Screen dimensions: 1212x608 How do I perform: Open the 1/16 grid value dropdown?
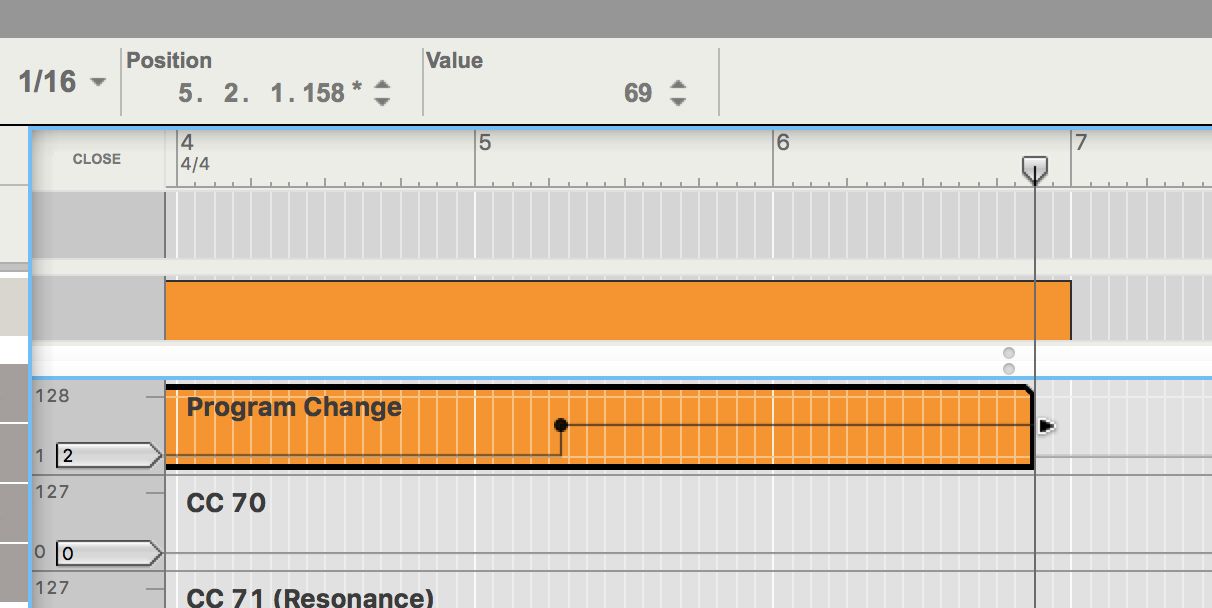62,82
